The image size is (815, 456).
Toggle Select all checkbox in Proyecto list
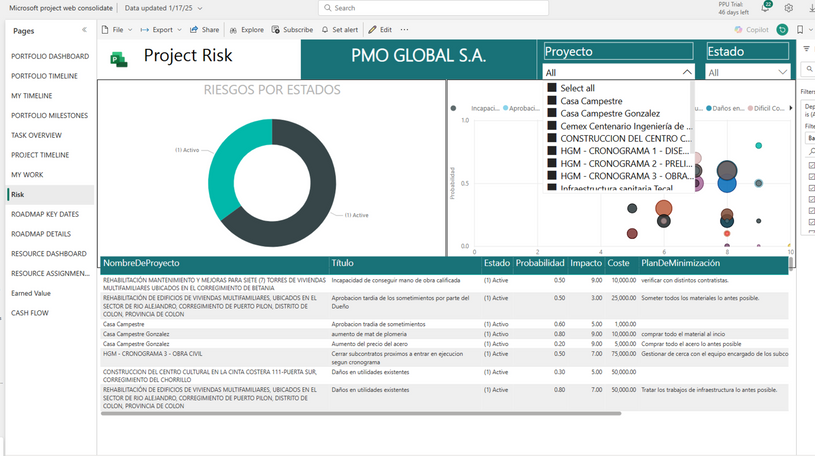[552, 88]
